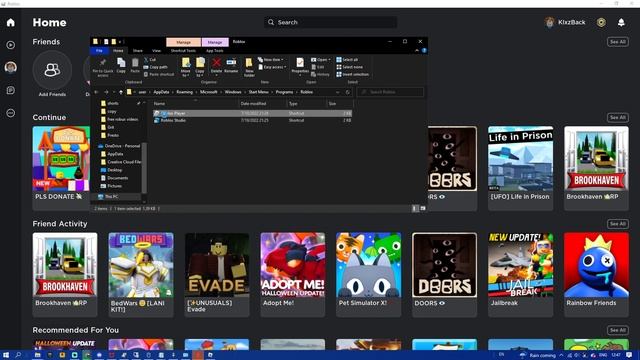The image size is (640, 360).
Task: Open Explorer recent locations dropdown arrow
Action: (114, 92)
